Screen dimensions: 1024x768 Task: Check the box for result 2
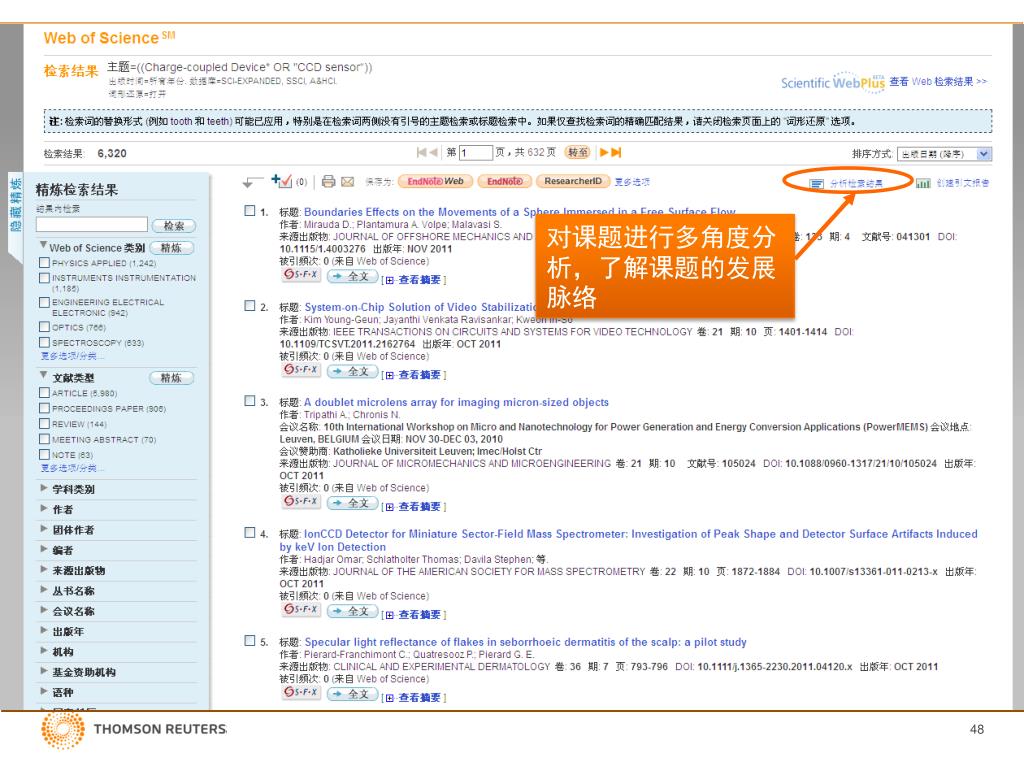click(249, 306)
